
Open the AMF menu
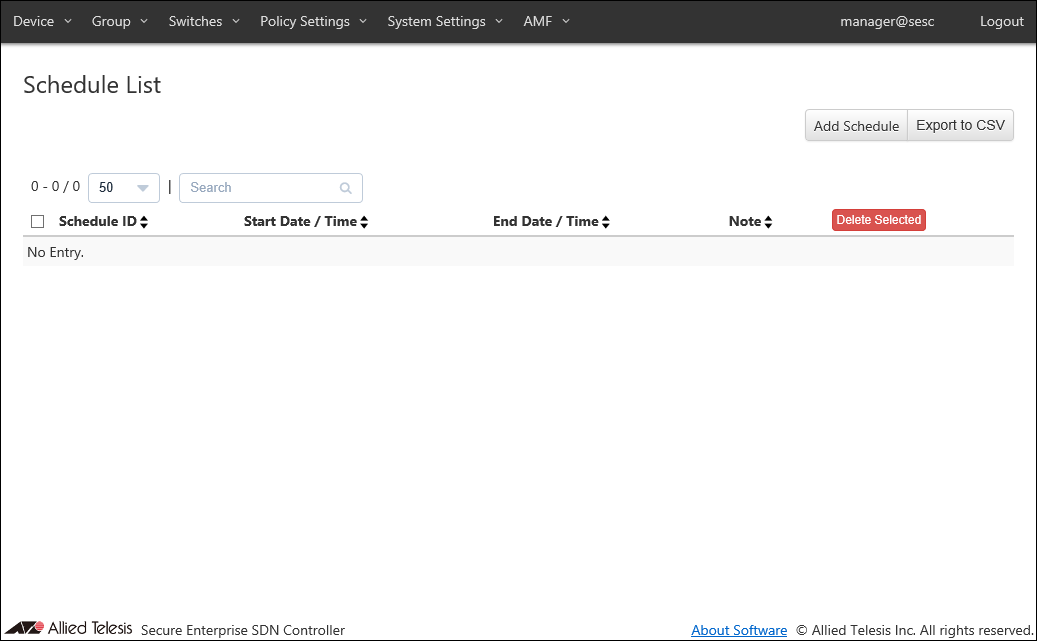[546, 21]
